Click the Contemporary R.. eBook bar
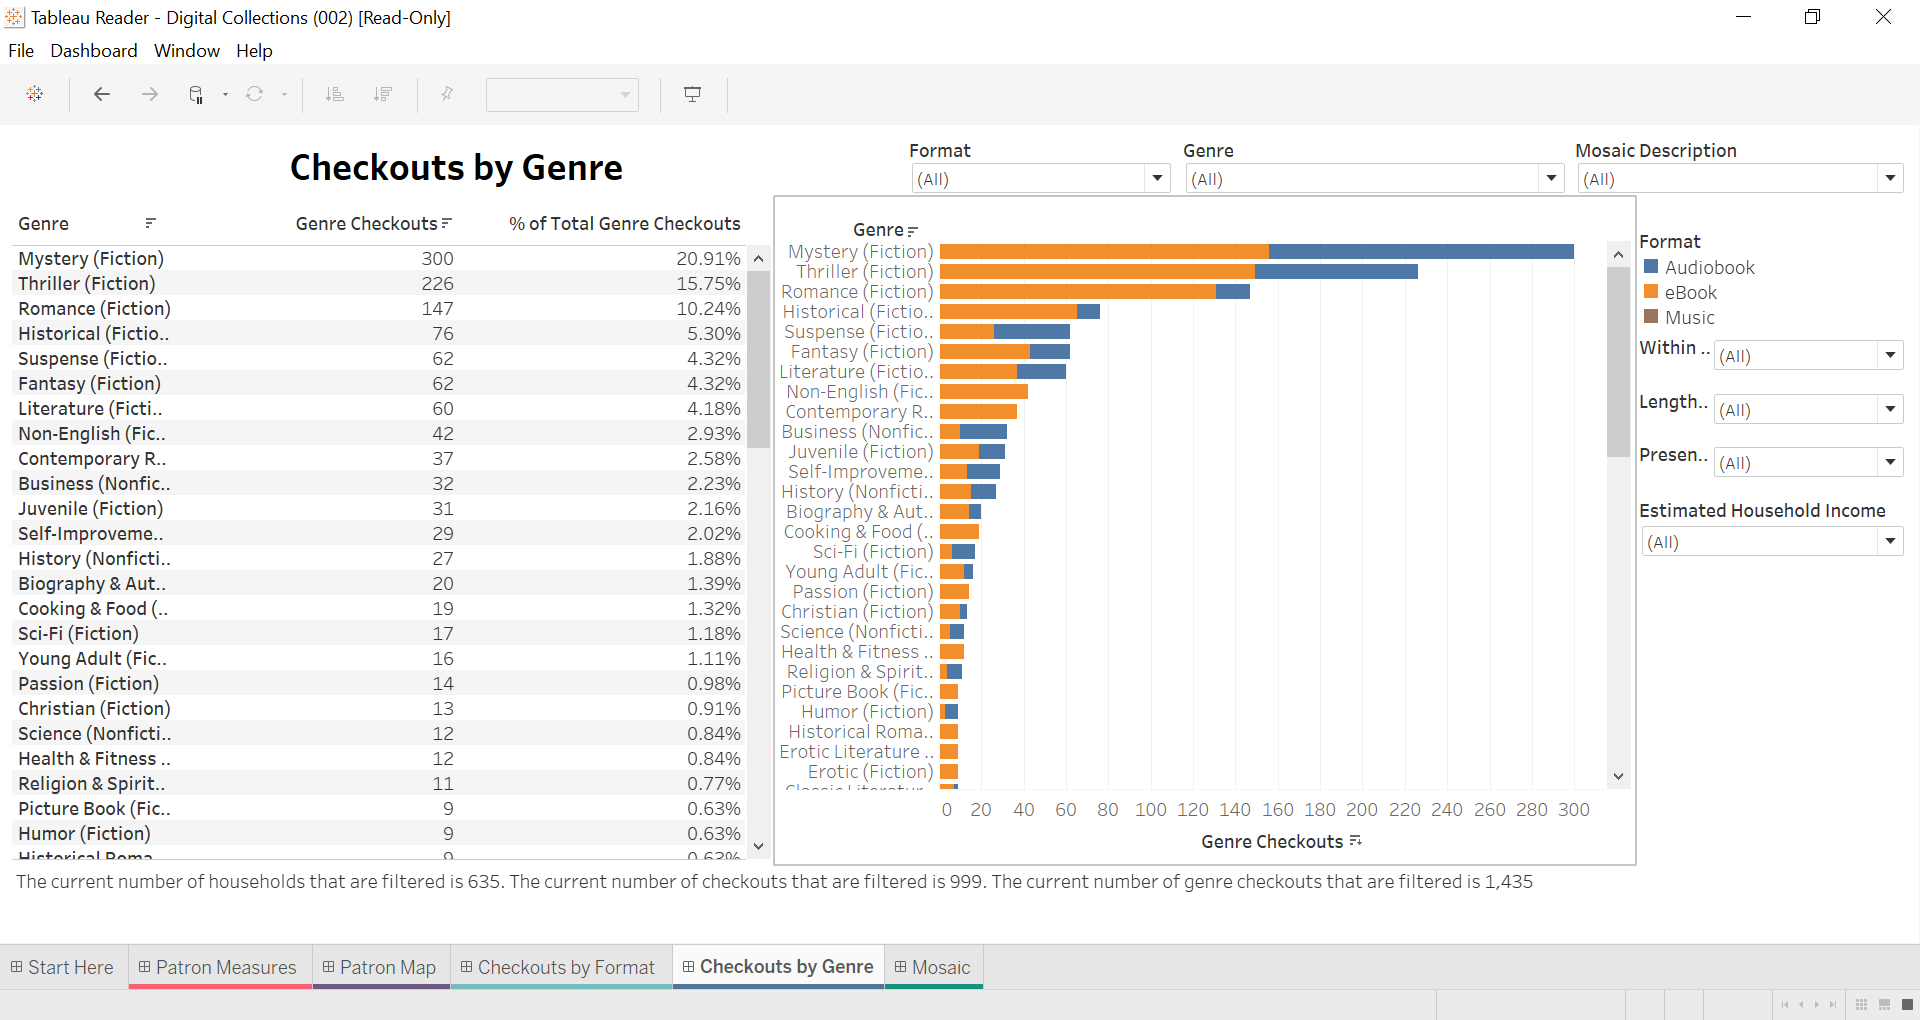 tap(978, 412)
